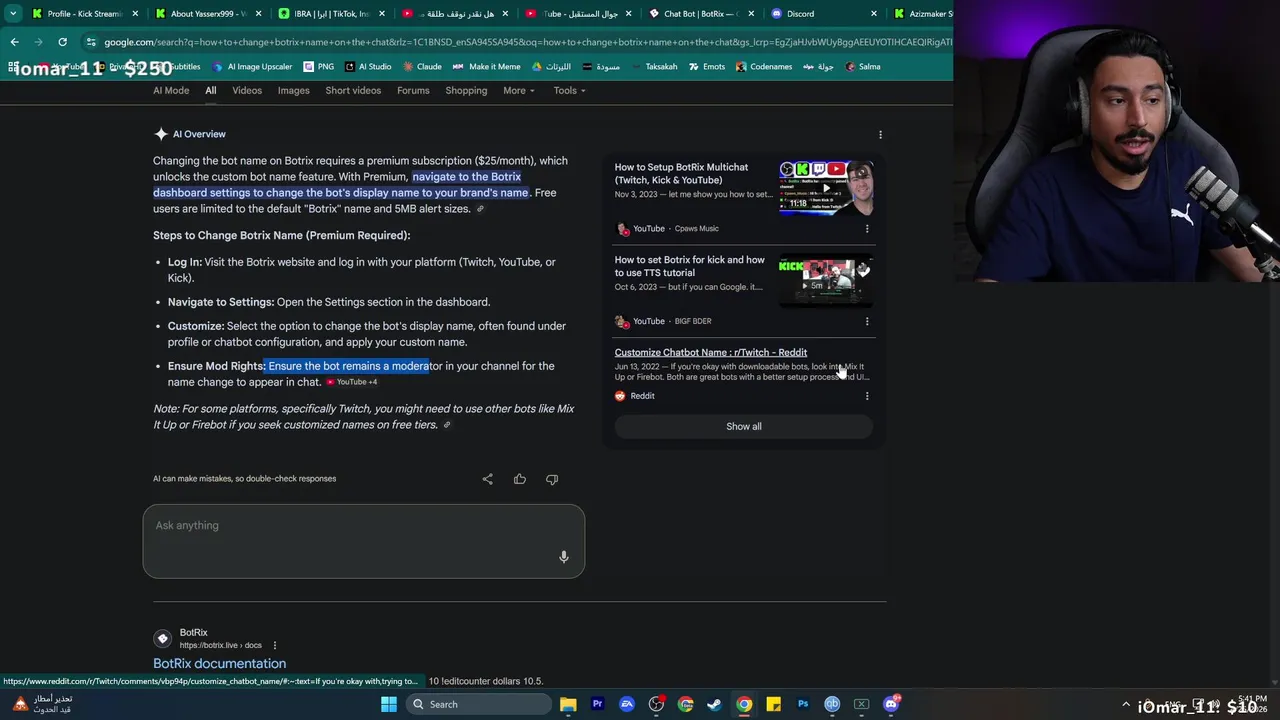Switch to the Profile - Kick Streaming tab
Viewport: 1280px width, 720px height.
(85, 14)
